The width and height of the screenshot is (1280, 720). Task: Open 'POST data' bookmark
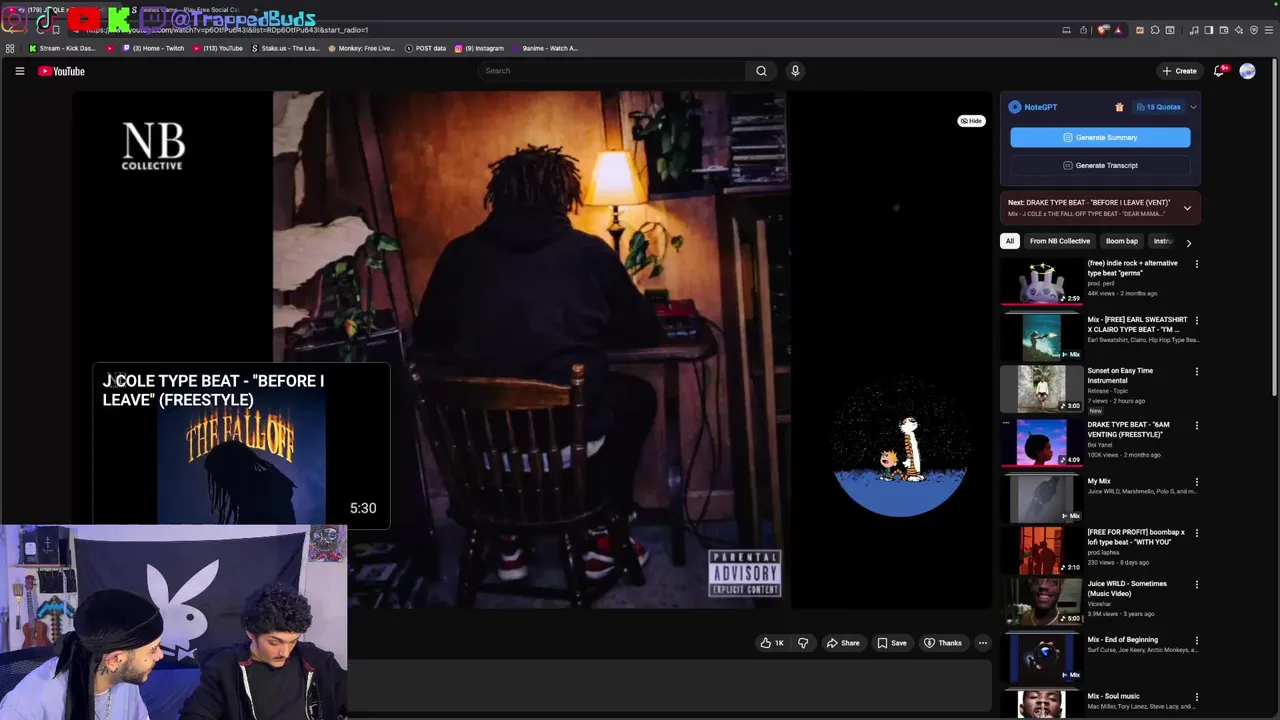pyautogui.click(x=425, y=48)
